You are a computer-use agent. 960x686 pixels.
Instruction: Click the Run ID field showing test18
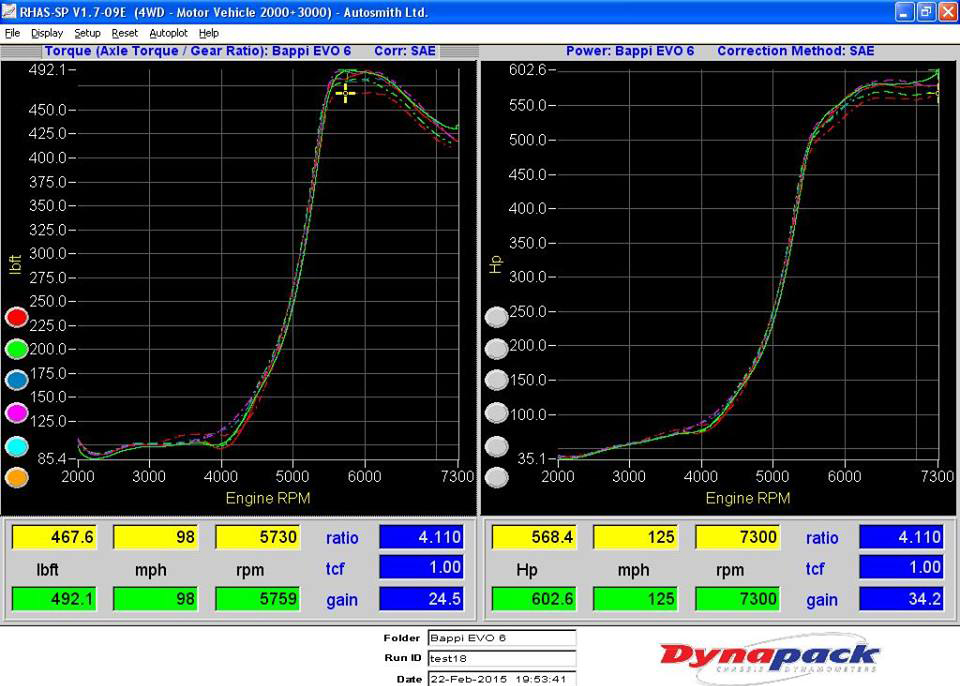click(x=501, y=658)
